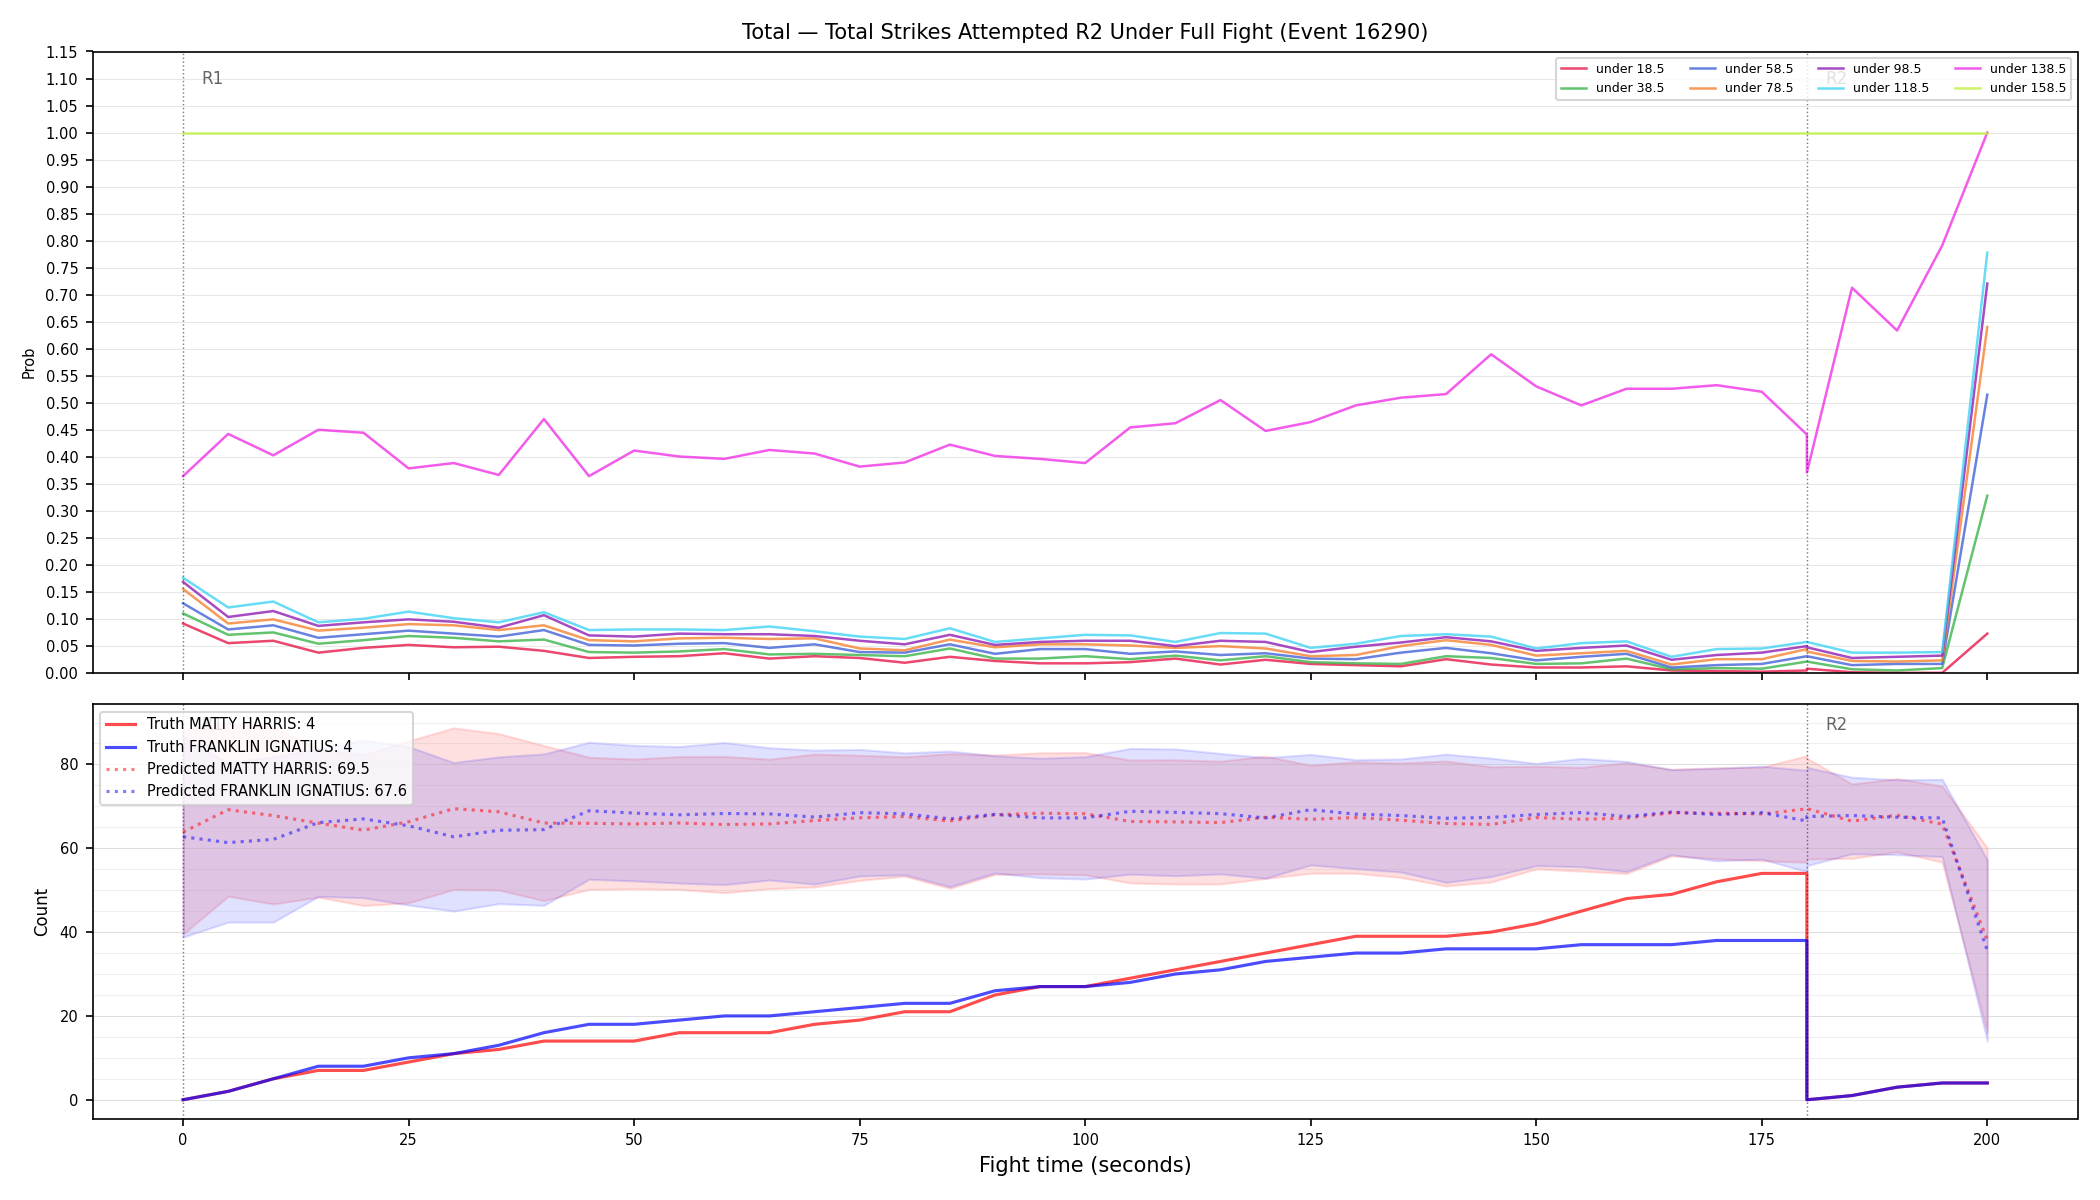Screen dimensions: 2100x1200
Task: Click the R2 marker label in the Count chart
Action: [1836, 724]
